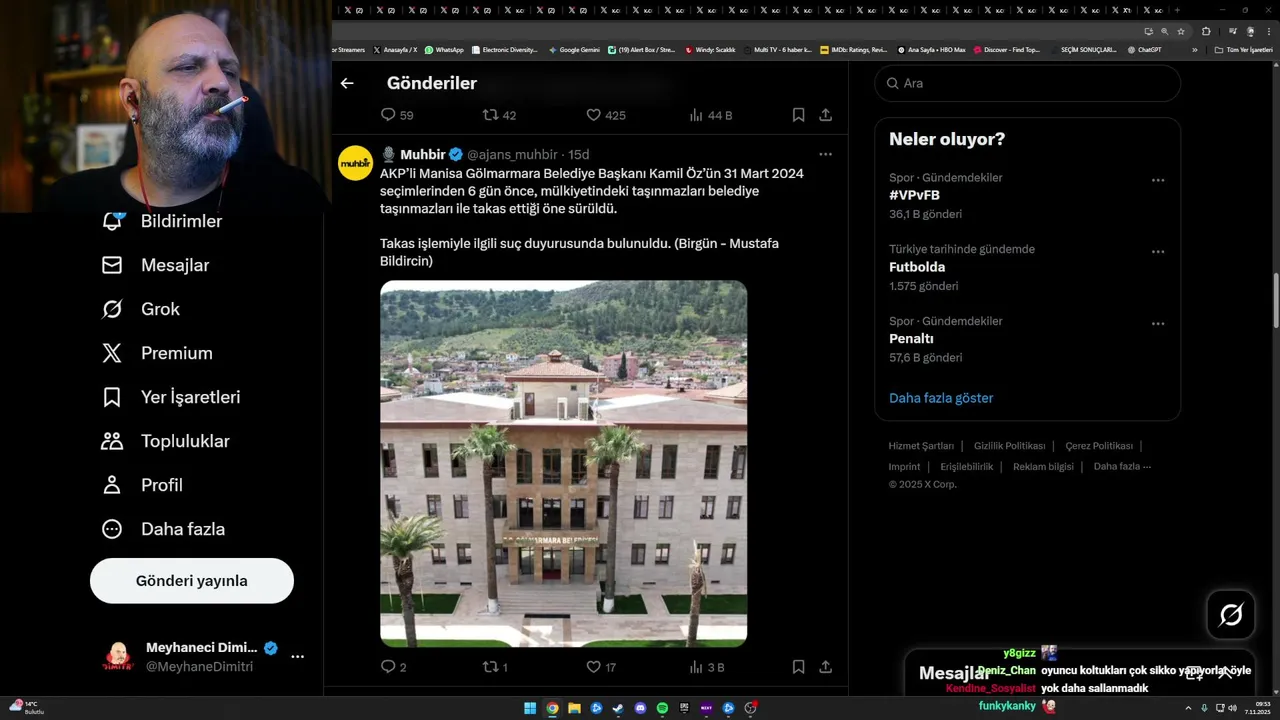This screenshot has height=720, width=1280.
Task: Open Hizmet Şartları footer link
Action: 921,446
